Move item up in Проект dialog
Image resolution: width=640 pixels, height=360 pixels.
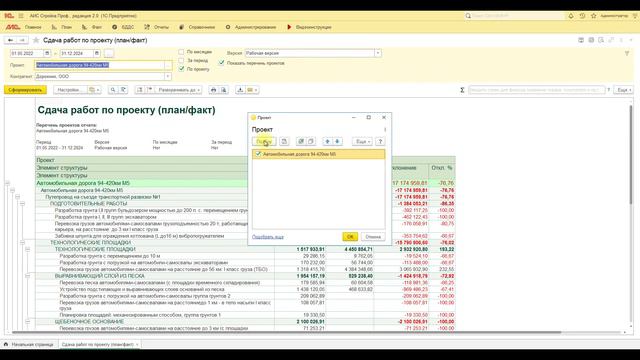327,142
